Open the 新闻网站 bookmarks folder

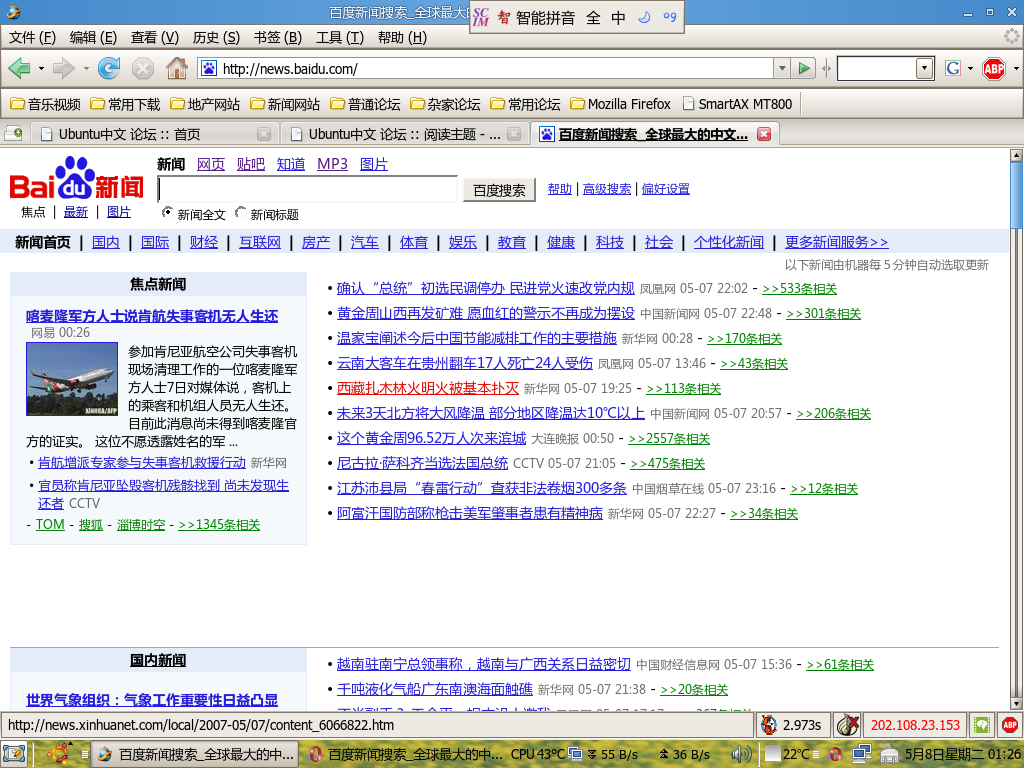coord(285,104)
